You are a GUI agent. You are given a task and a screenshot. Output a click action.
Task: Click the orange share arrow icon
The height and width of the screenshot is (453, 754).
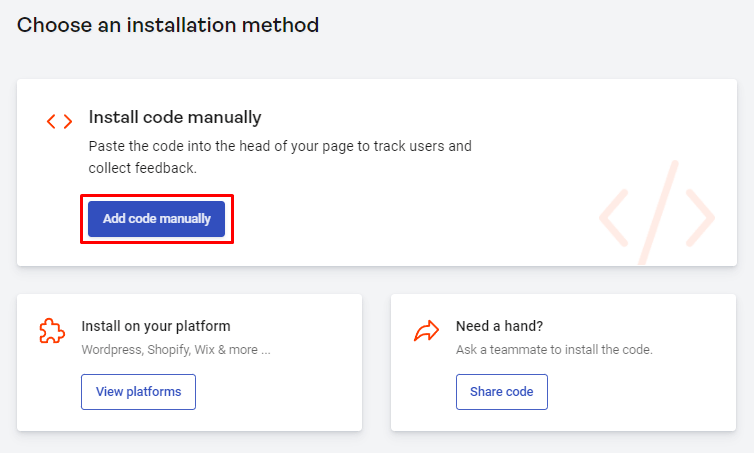[x=427, y=331]
